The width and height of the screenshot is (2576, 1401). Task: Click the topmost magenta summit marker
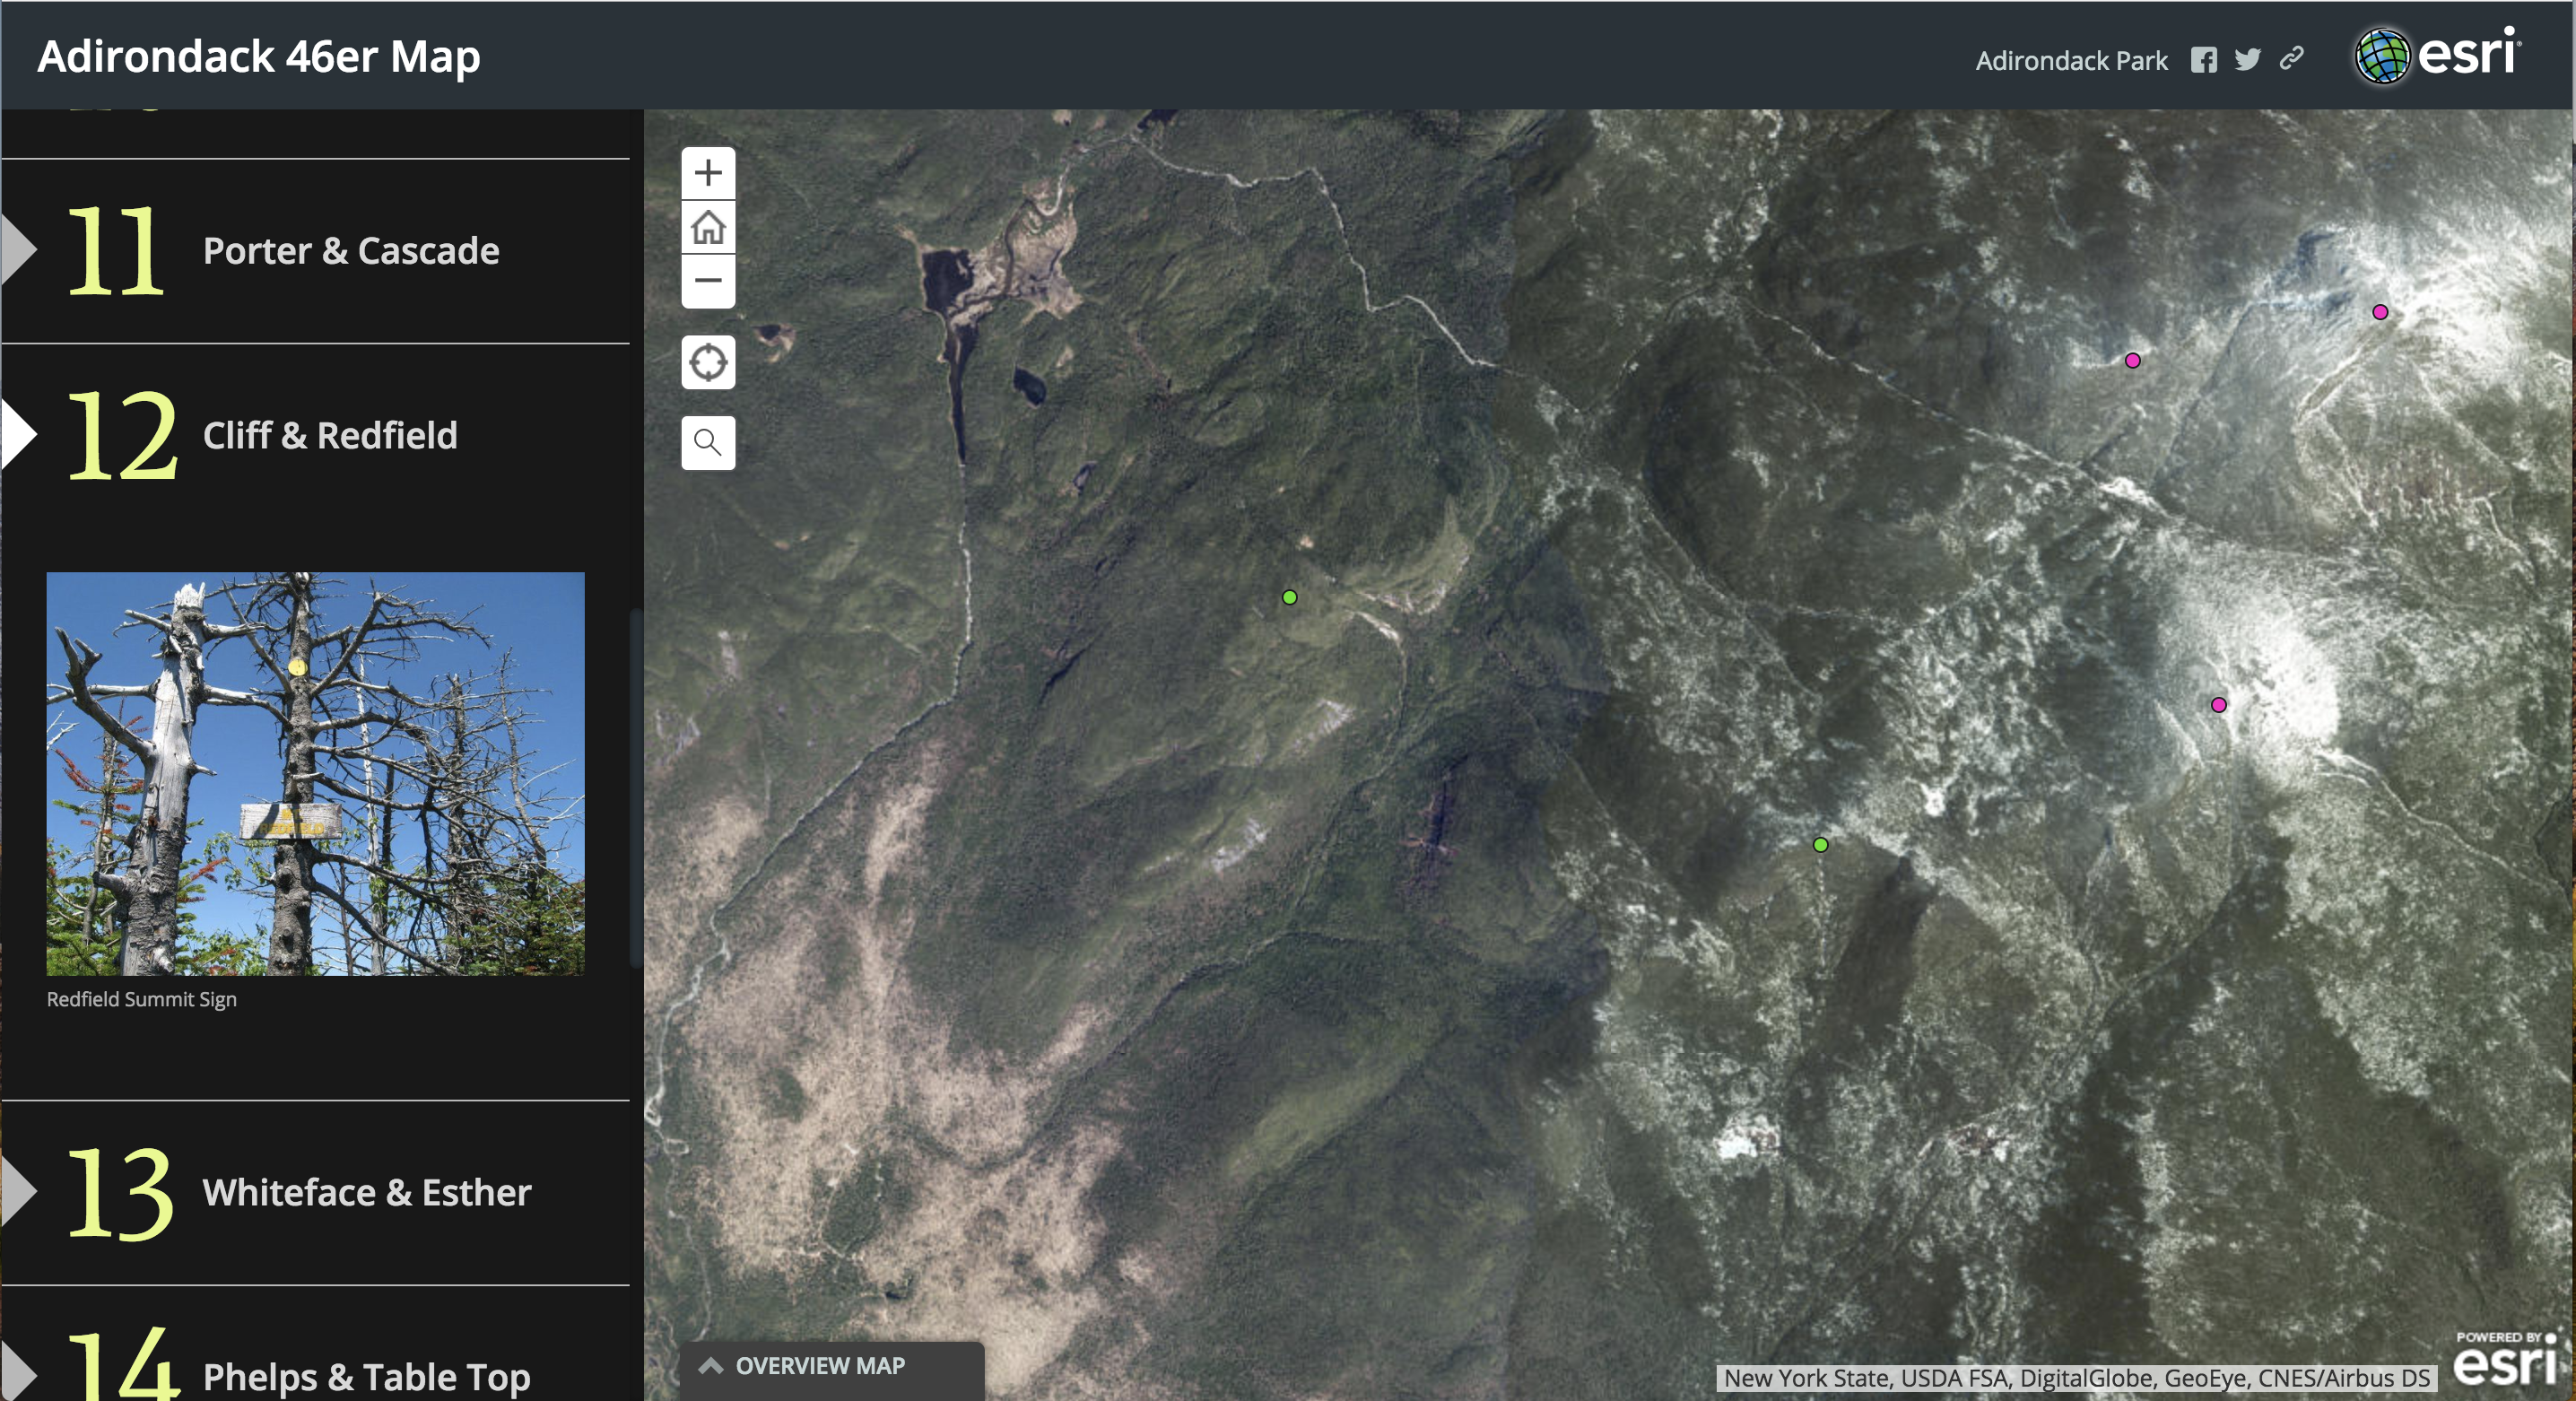(x=2380, y=312)
